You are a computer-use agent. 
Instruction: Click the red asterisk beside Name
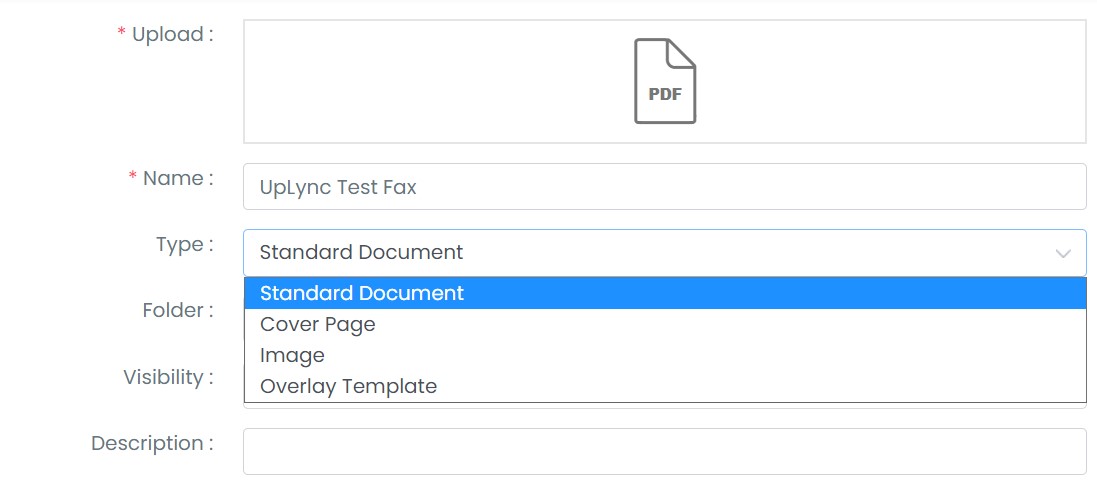point(132,178)
